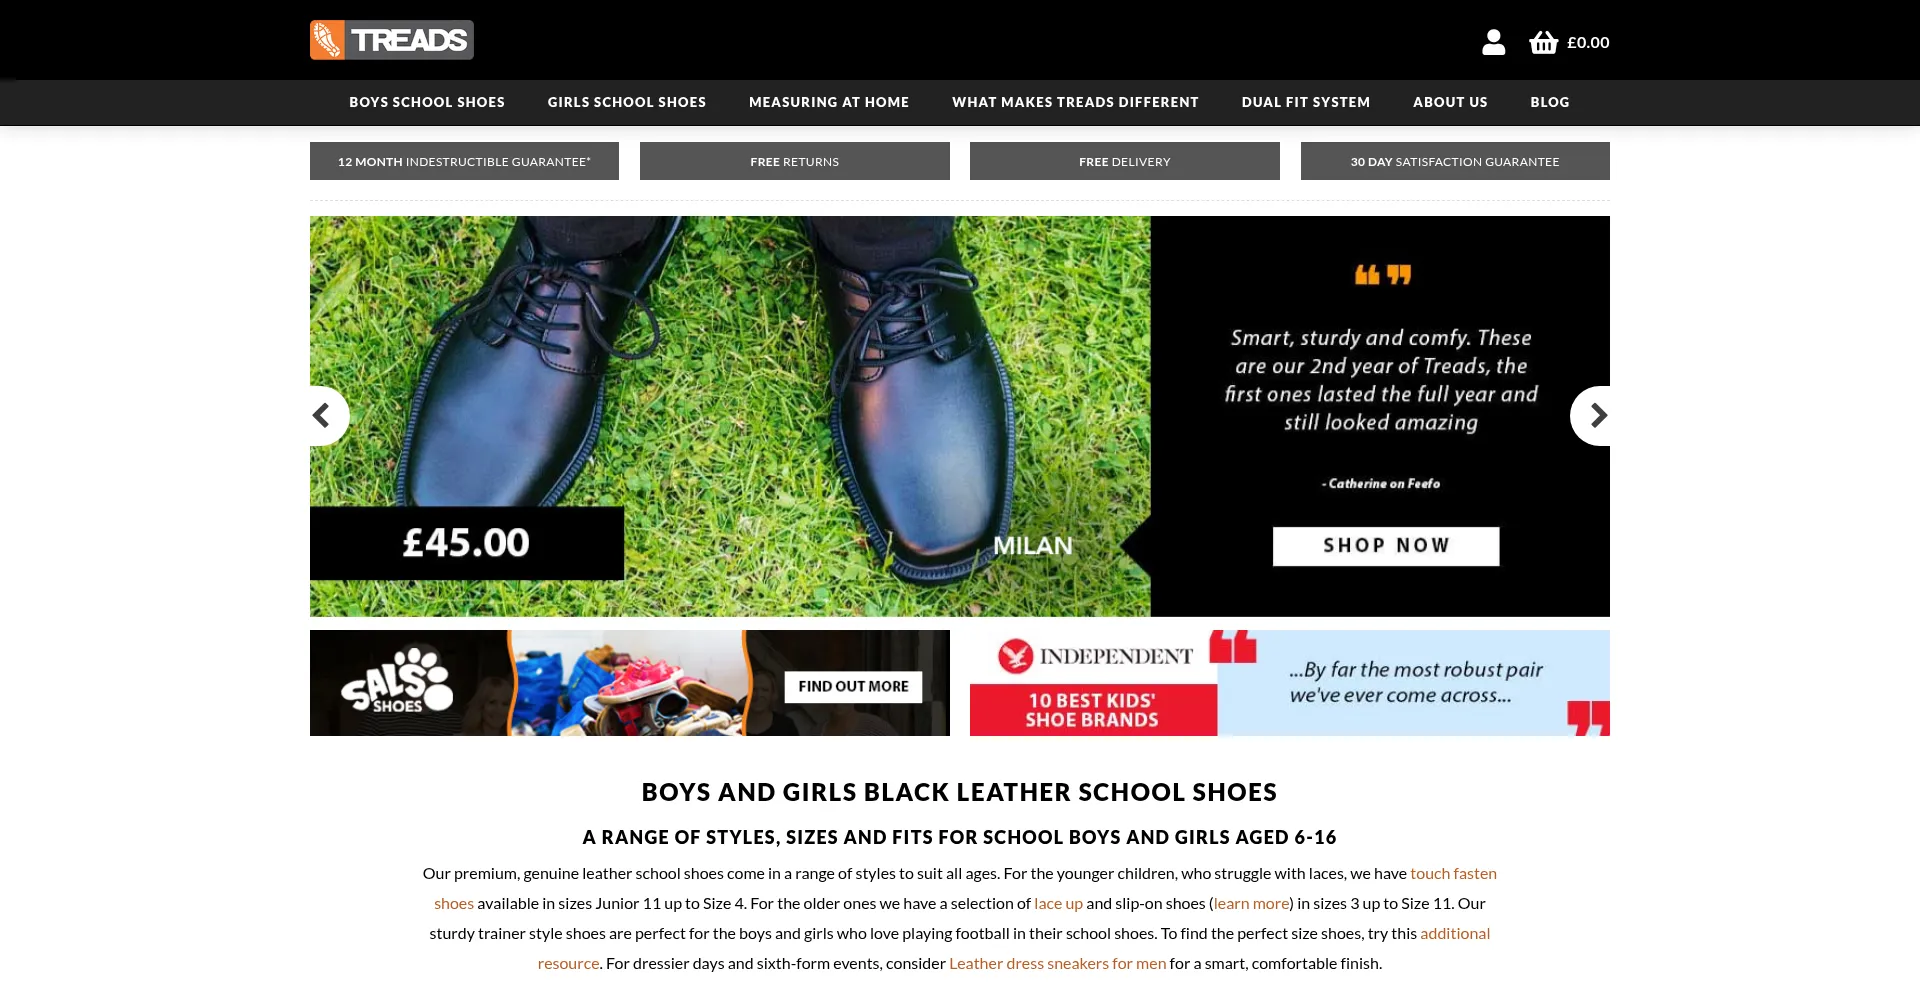The image size is (1920, 993).
Task: Open the shopping basket icon
Action: (x=1543, y=42)
